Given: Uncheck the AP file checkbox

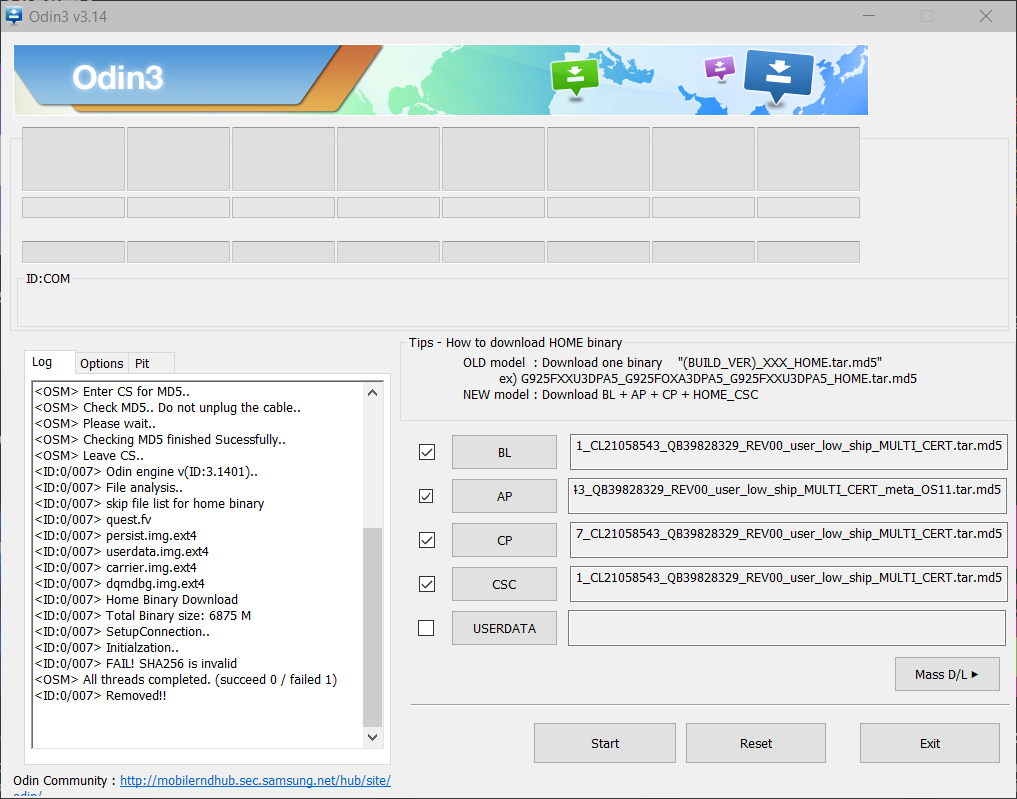Looking at the screenshot, I should coord(427,496).
